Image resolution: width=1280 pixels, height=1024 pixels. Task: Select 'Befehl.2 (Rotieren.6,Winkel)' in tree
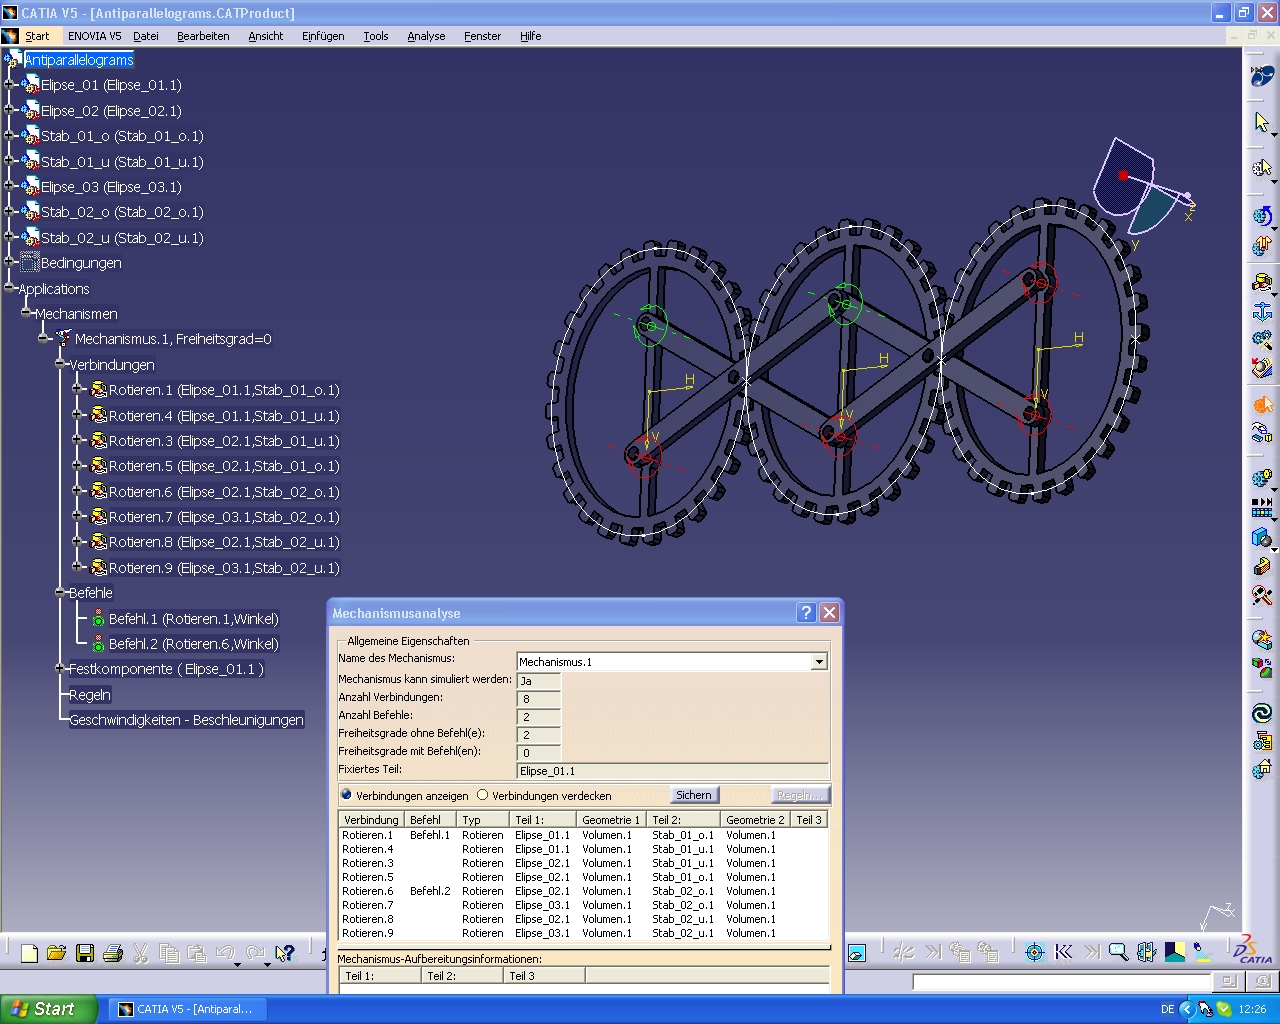click(x=194, y=644)
